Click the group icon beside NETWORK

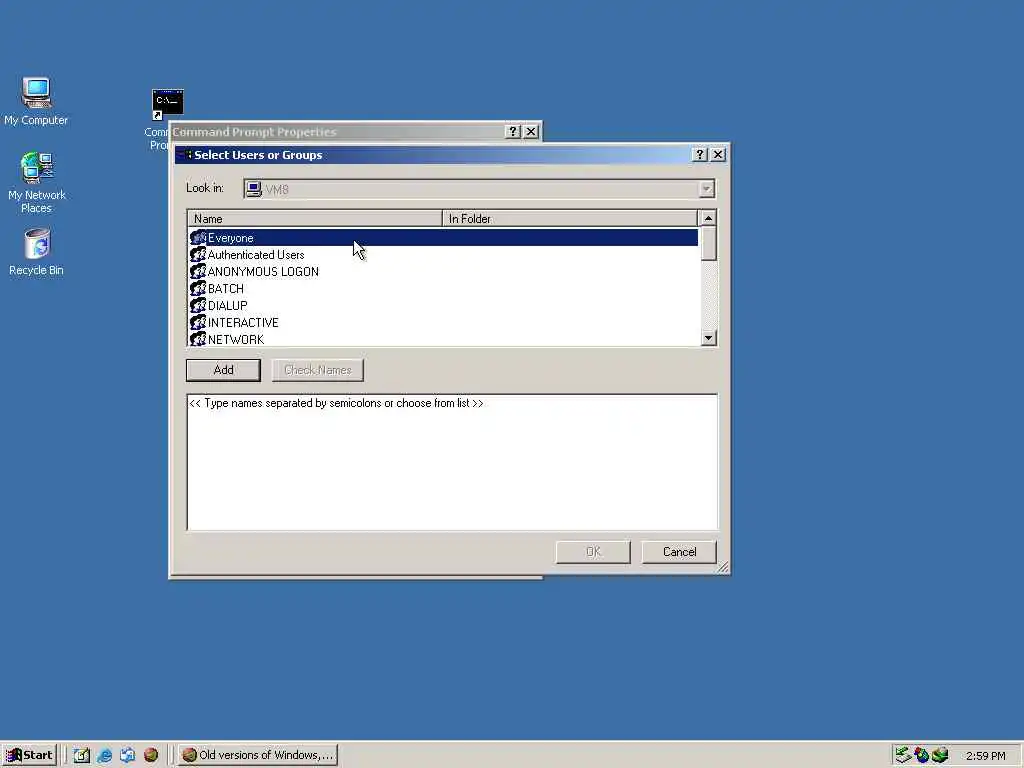pos(198,339)
